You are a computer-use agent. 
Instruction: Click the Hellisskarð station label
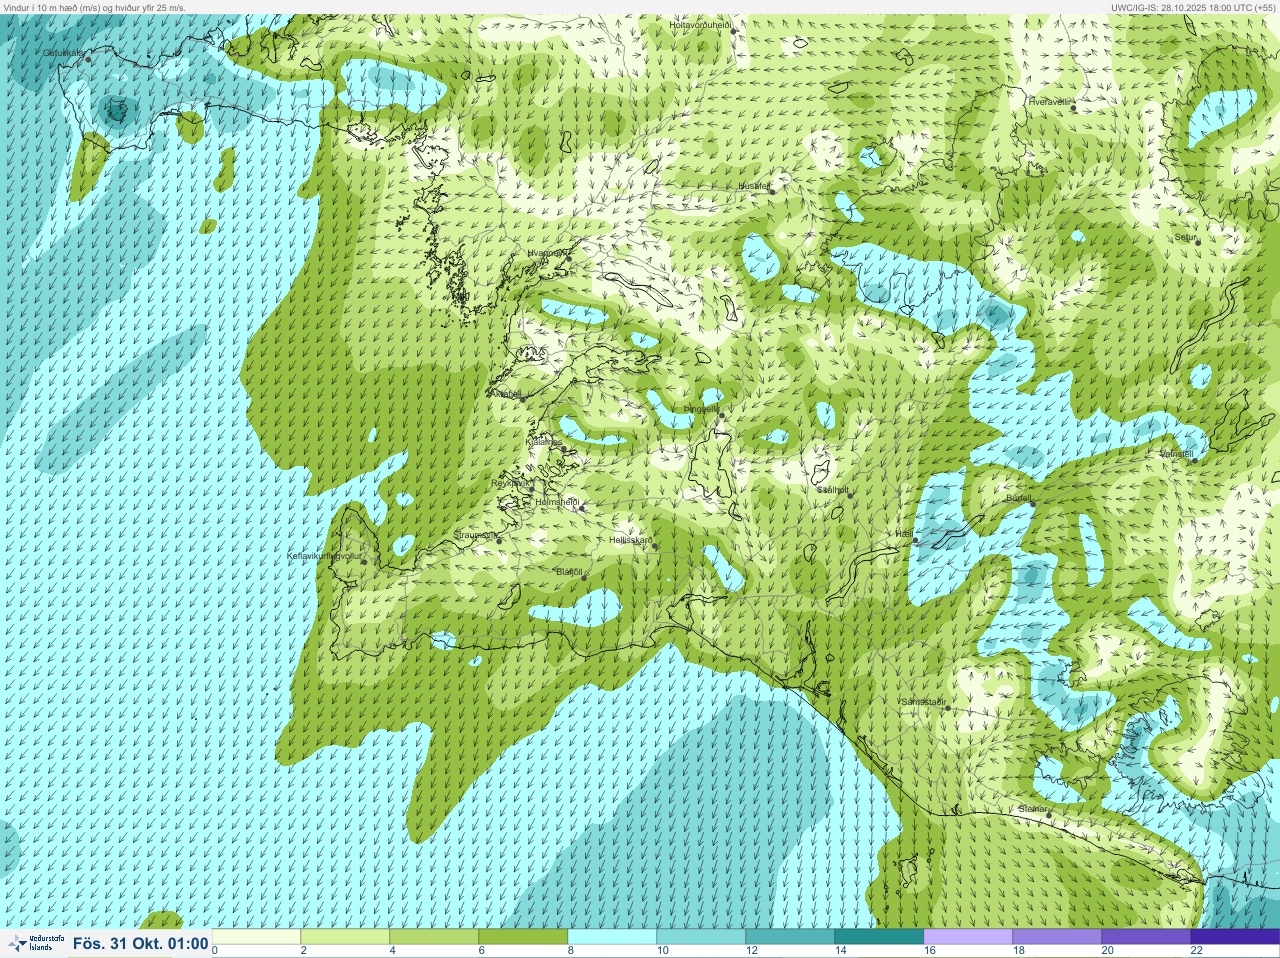click(x=630, y=540)
